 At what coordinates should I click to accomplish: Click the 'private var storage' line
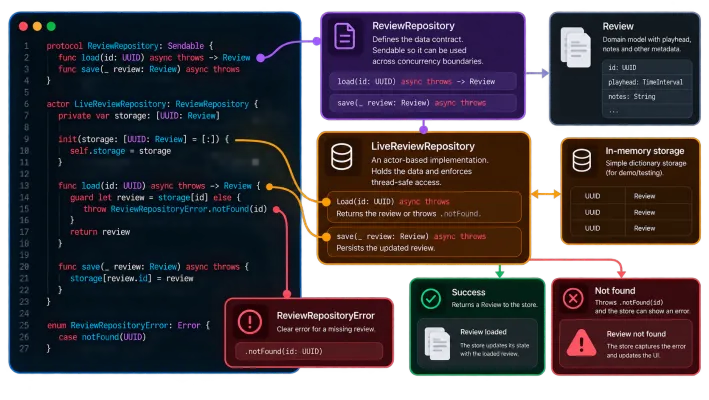[138, 116]
